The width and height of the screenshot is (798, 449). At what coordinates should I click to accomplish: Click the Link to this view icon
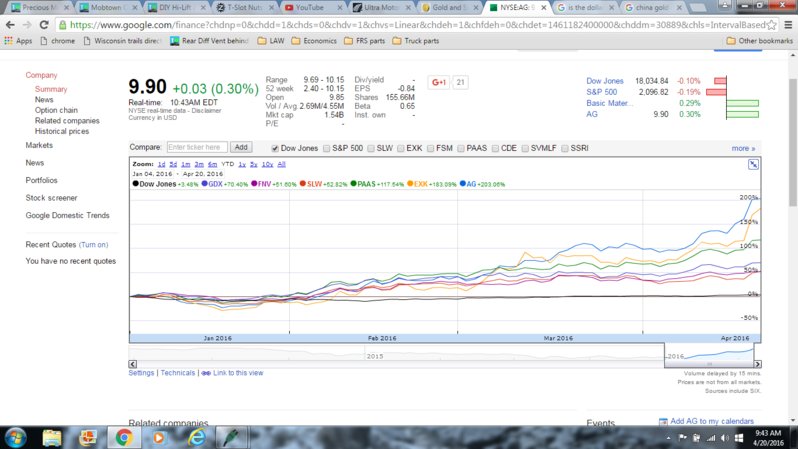pyautogui.click(x=206, y=373)
